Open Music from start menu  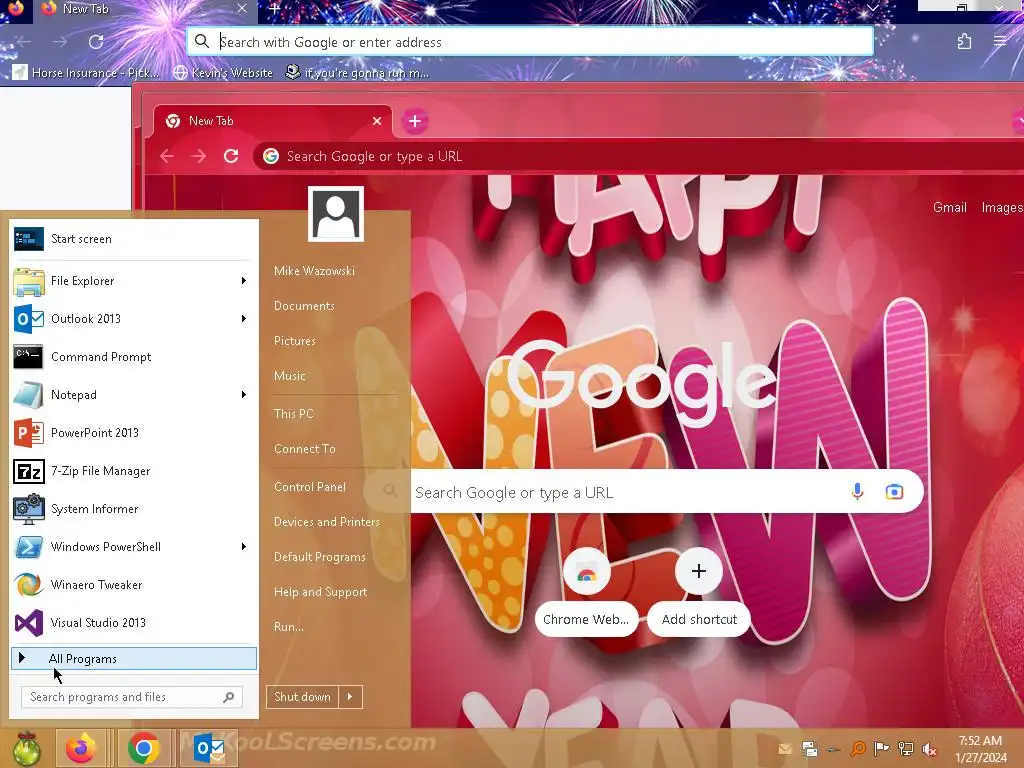coord(290,376)
